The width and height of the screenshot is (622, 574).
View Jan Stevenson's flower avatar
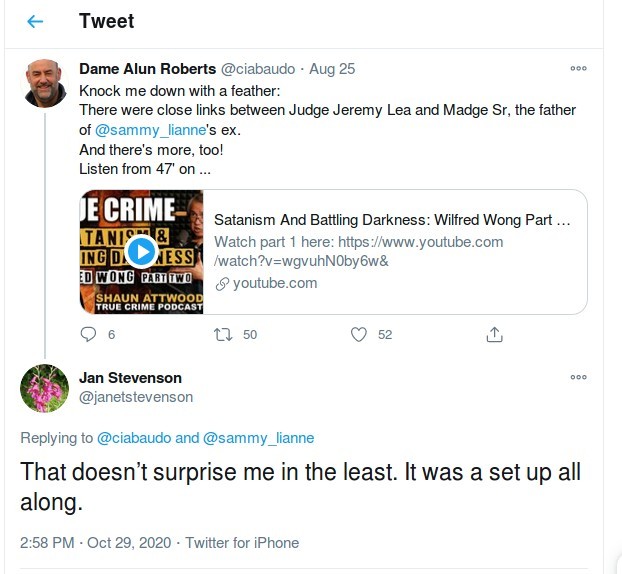(x=44, y=388)
